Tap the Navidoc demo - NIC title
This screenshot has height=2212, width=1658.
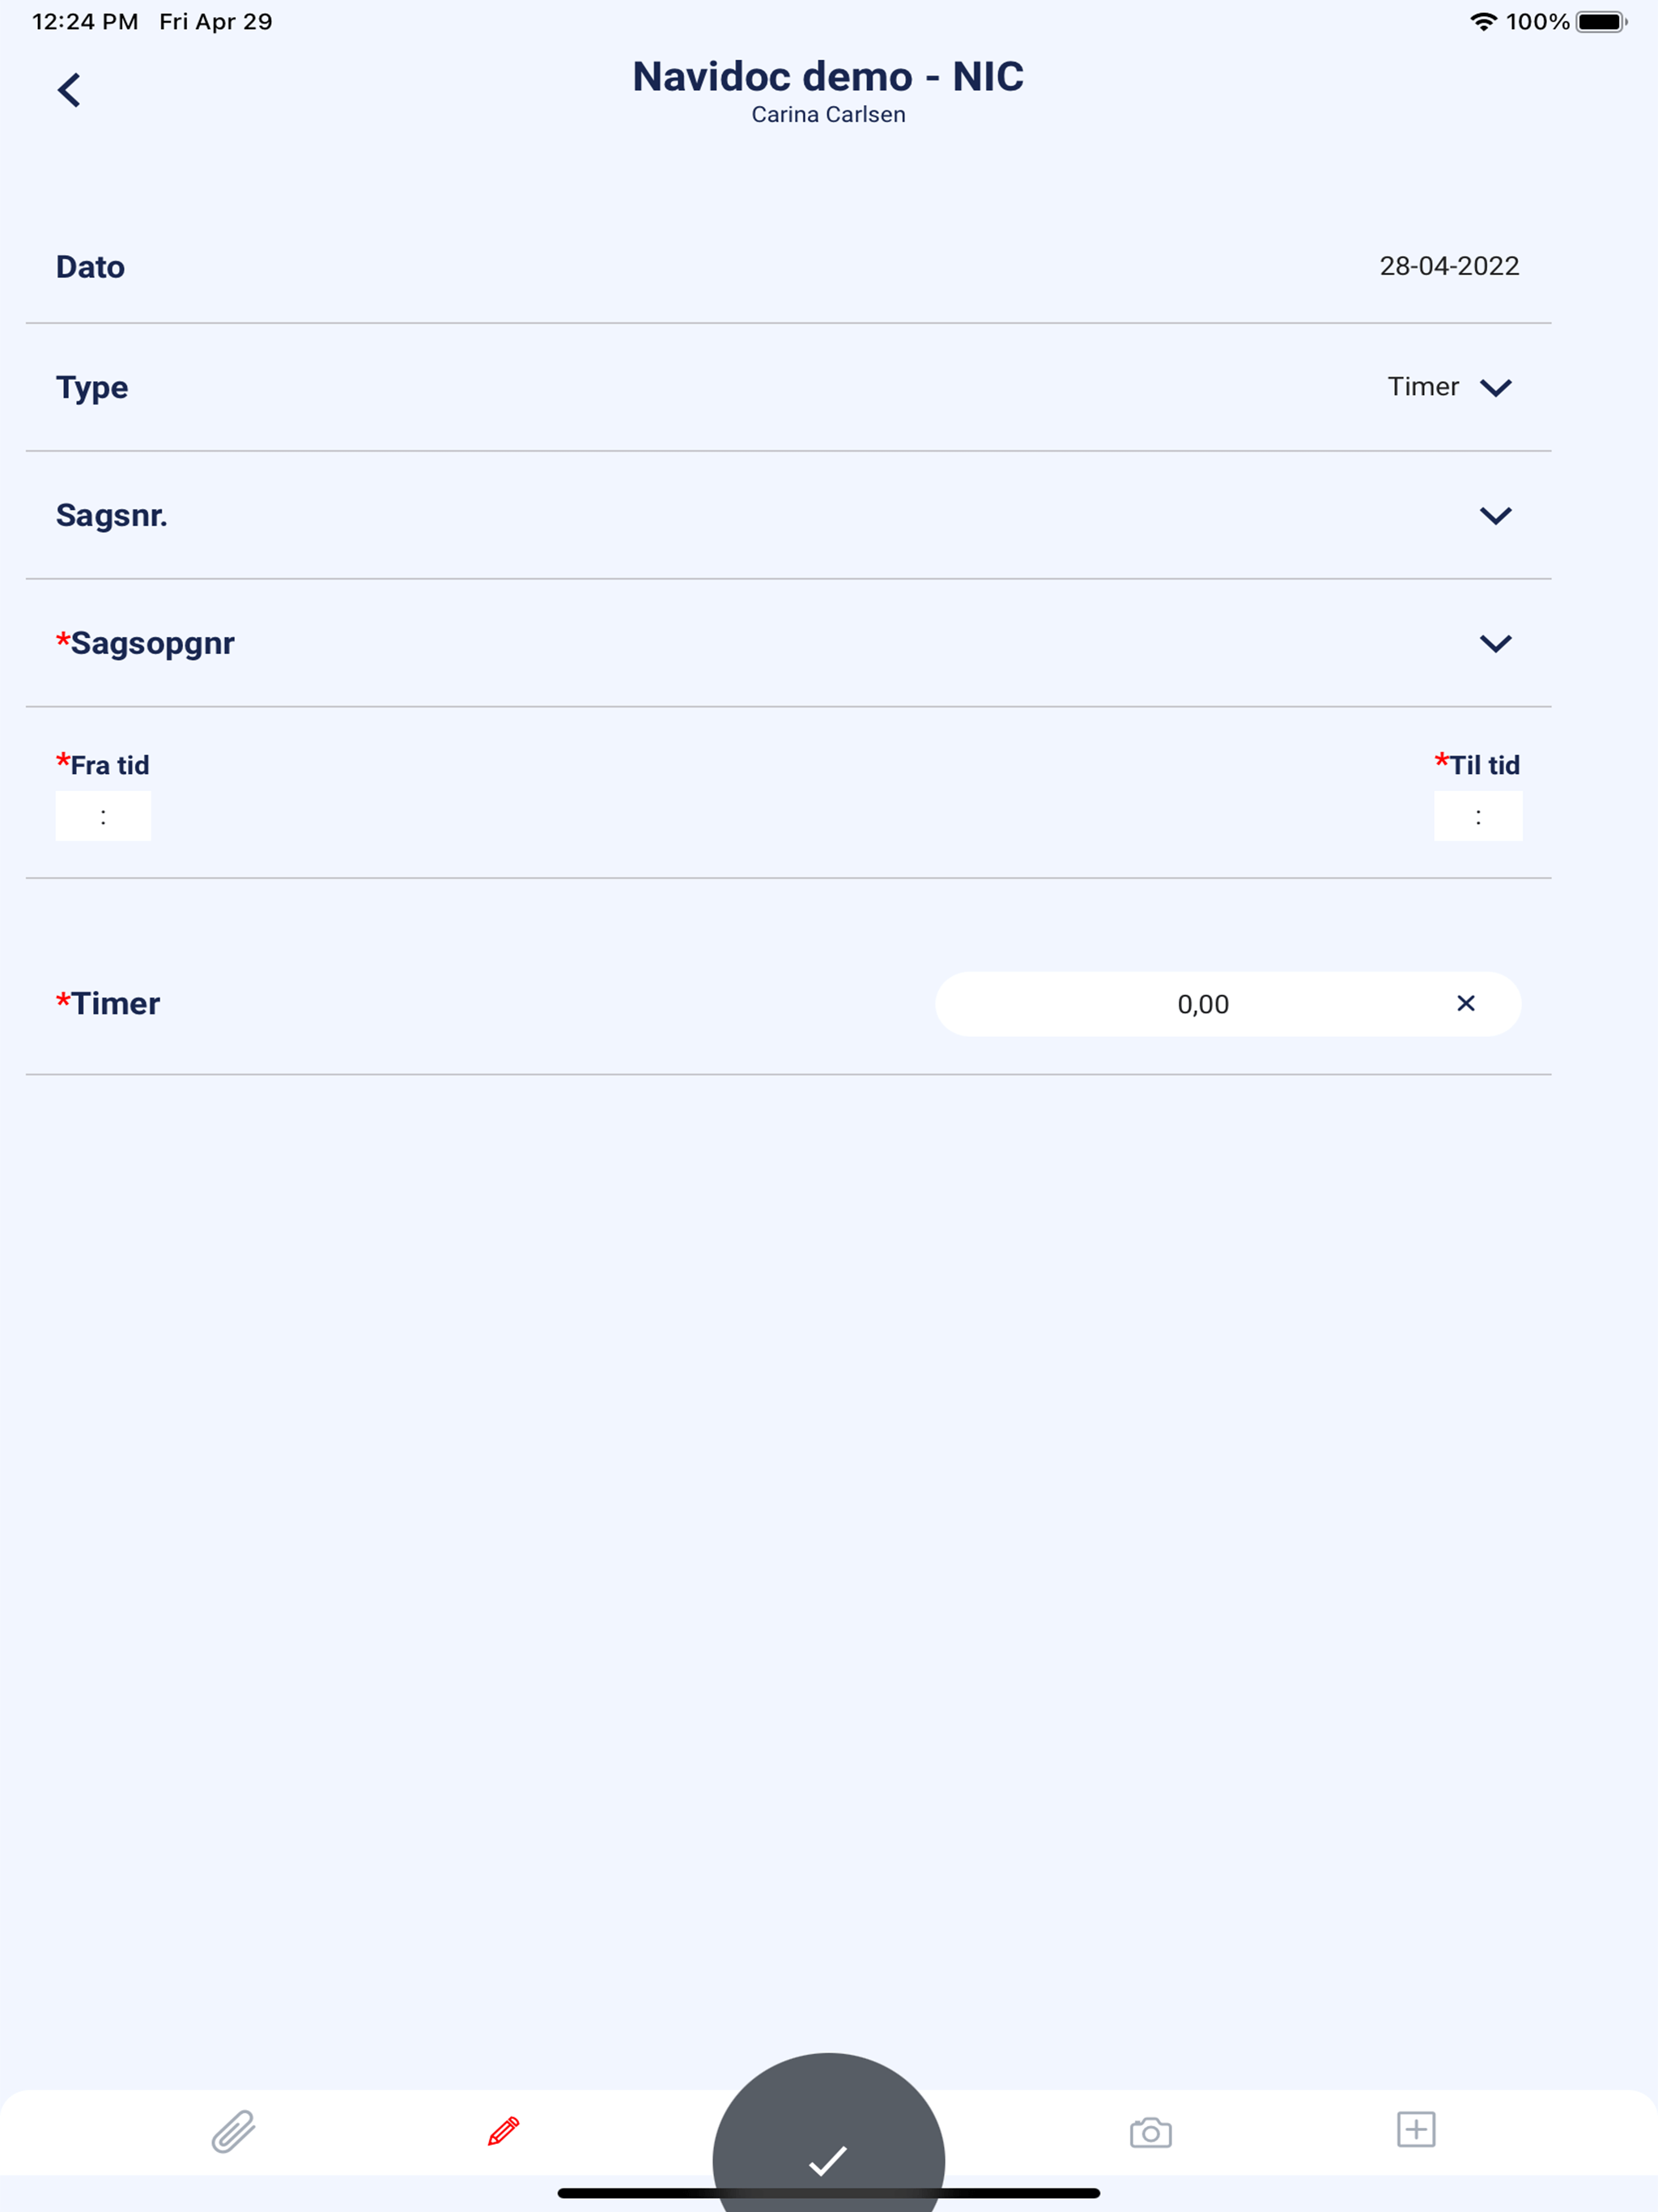click(x=828, y=76)
